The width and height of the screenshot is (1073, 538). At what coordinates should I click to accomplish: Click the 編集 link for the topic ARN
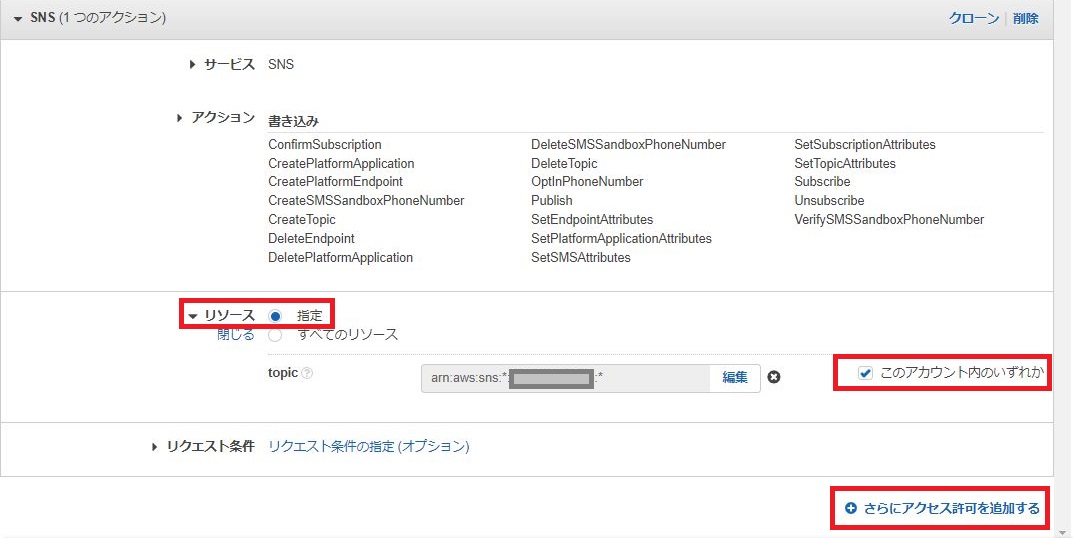coord(735,377)
